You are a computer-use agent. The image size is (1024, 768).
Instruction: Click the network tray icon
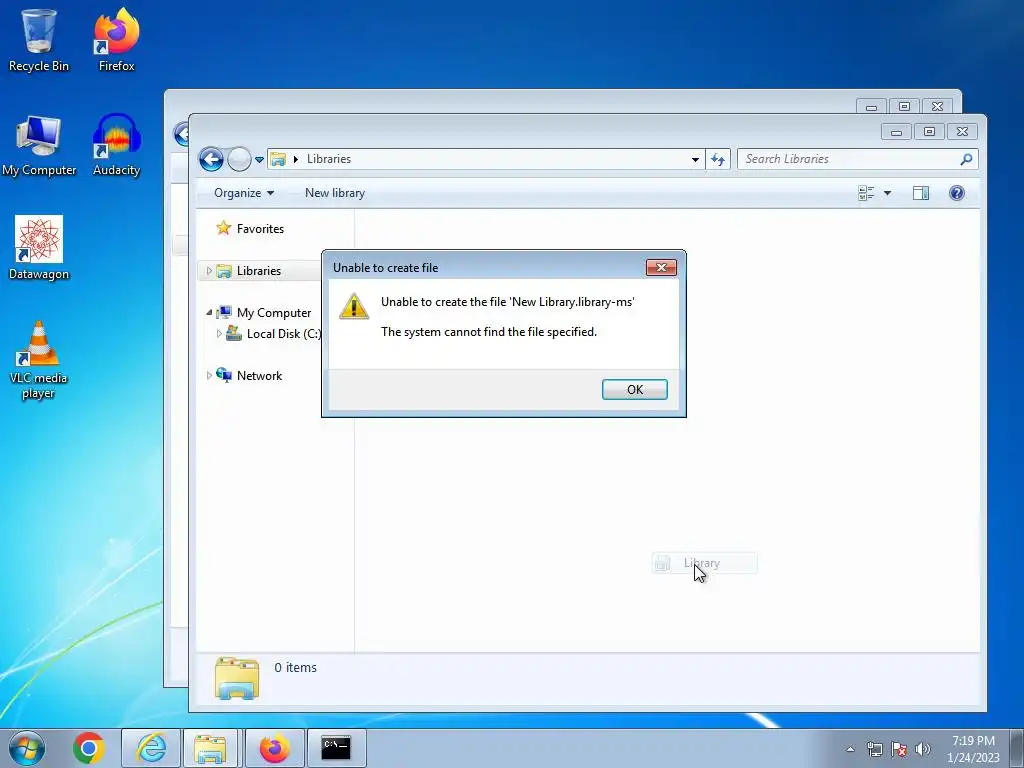(x=874, y=749)
